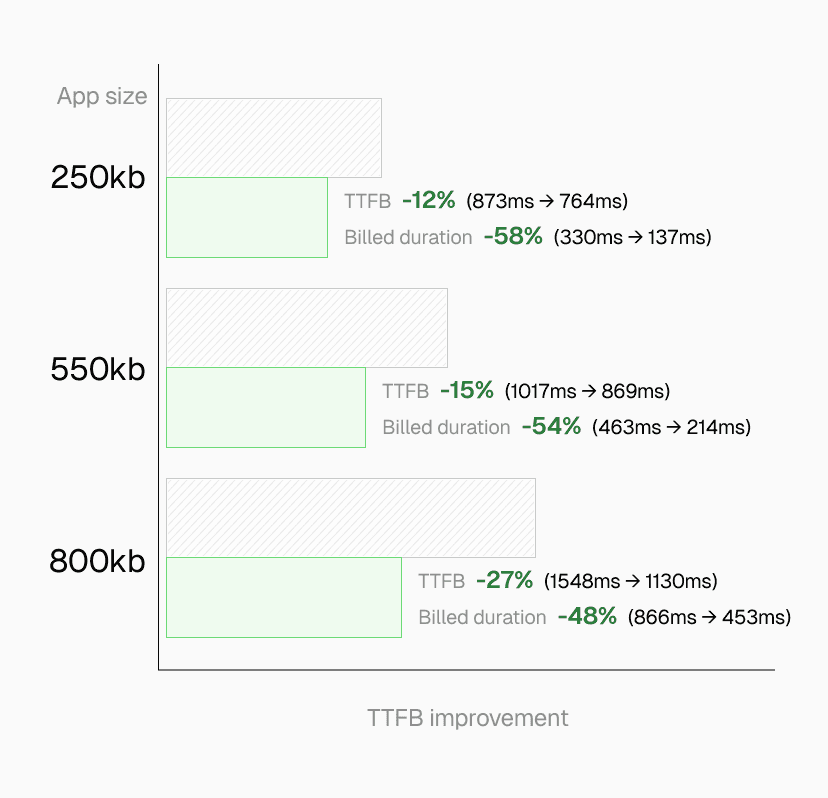This screenshot has width=828, height=798.
Task: Click the green bar for 250kb
Action: click(246, 218)
